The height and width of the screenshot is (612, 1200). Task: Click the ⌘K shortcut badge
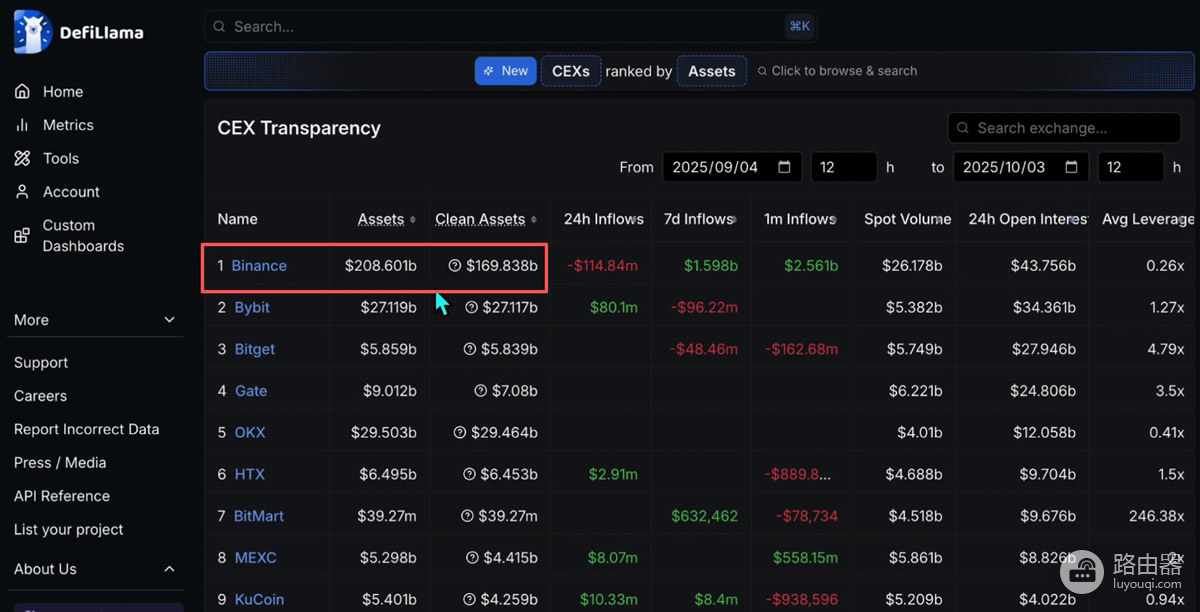[799, 27]
